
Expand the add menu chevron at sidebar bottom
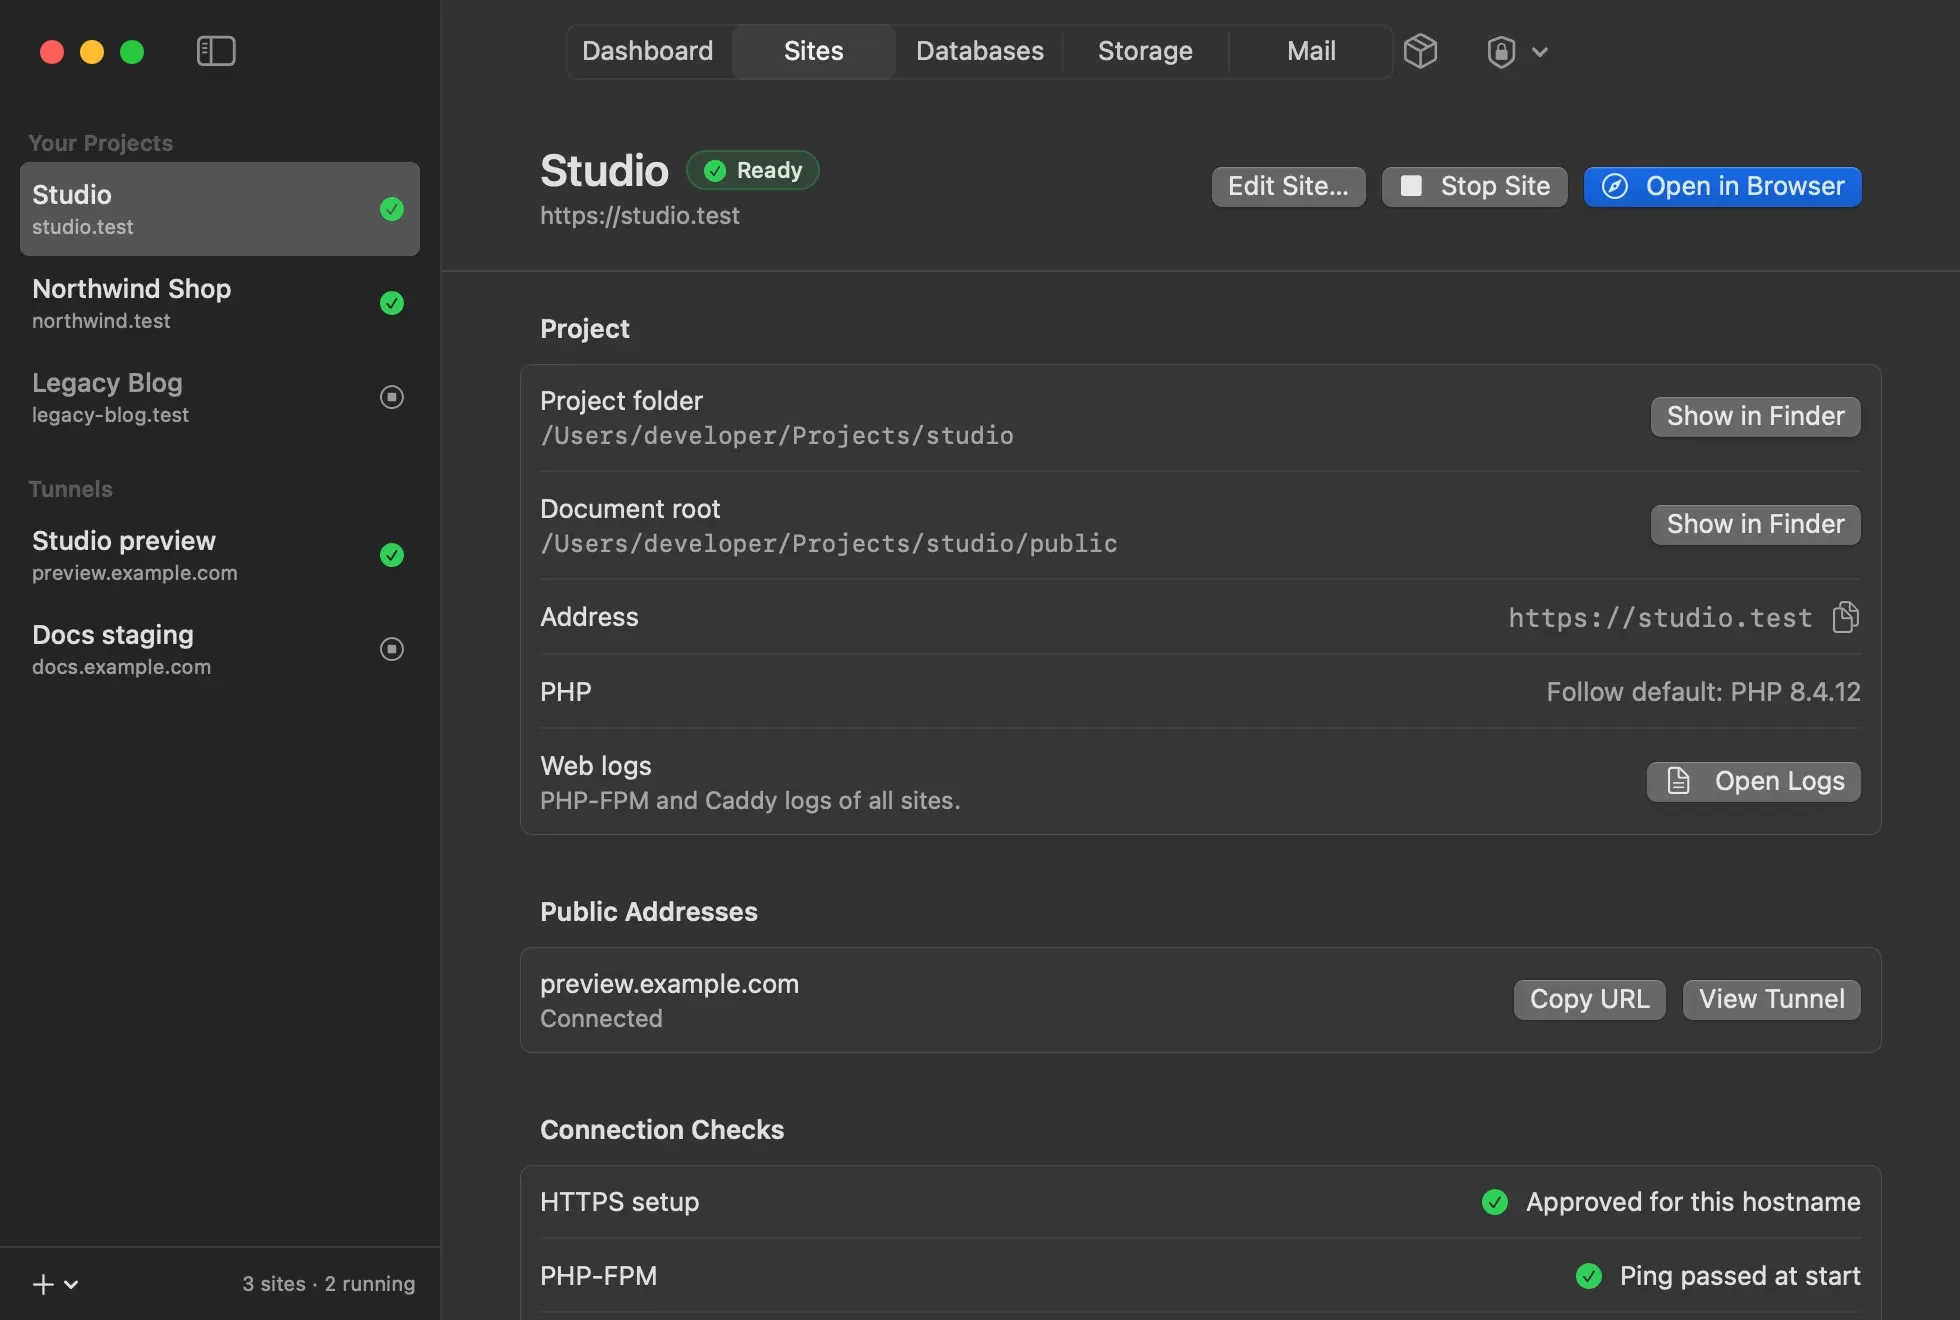click(71, 1285)
